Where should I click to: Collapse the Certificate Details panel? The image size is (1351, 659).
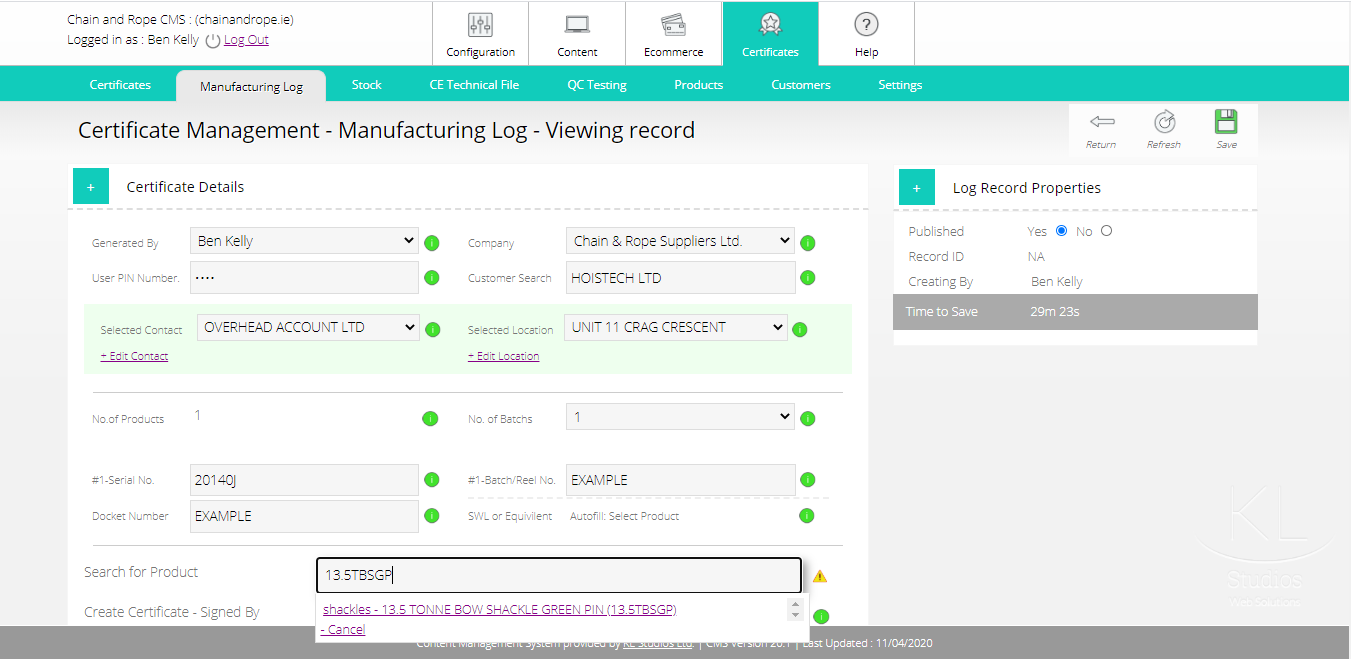coord(91,187)
